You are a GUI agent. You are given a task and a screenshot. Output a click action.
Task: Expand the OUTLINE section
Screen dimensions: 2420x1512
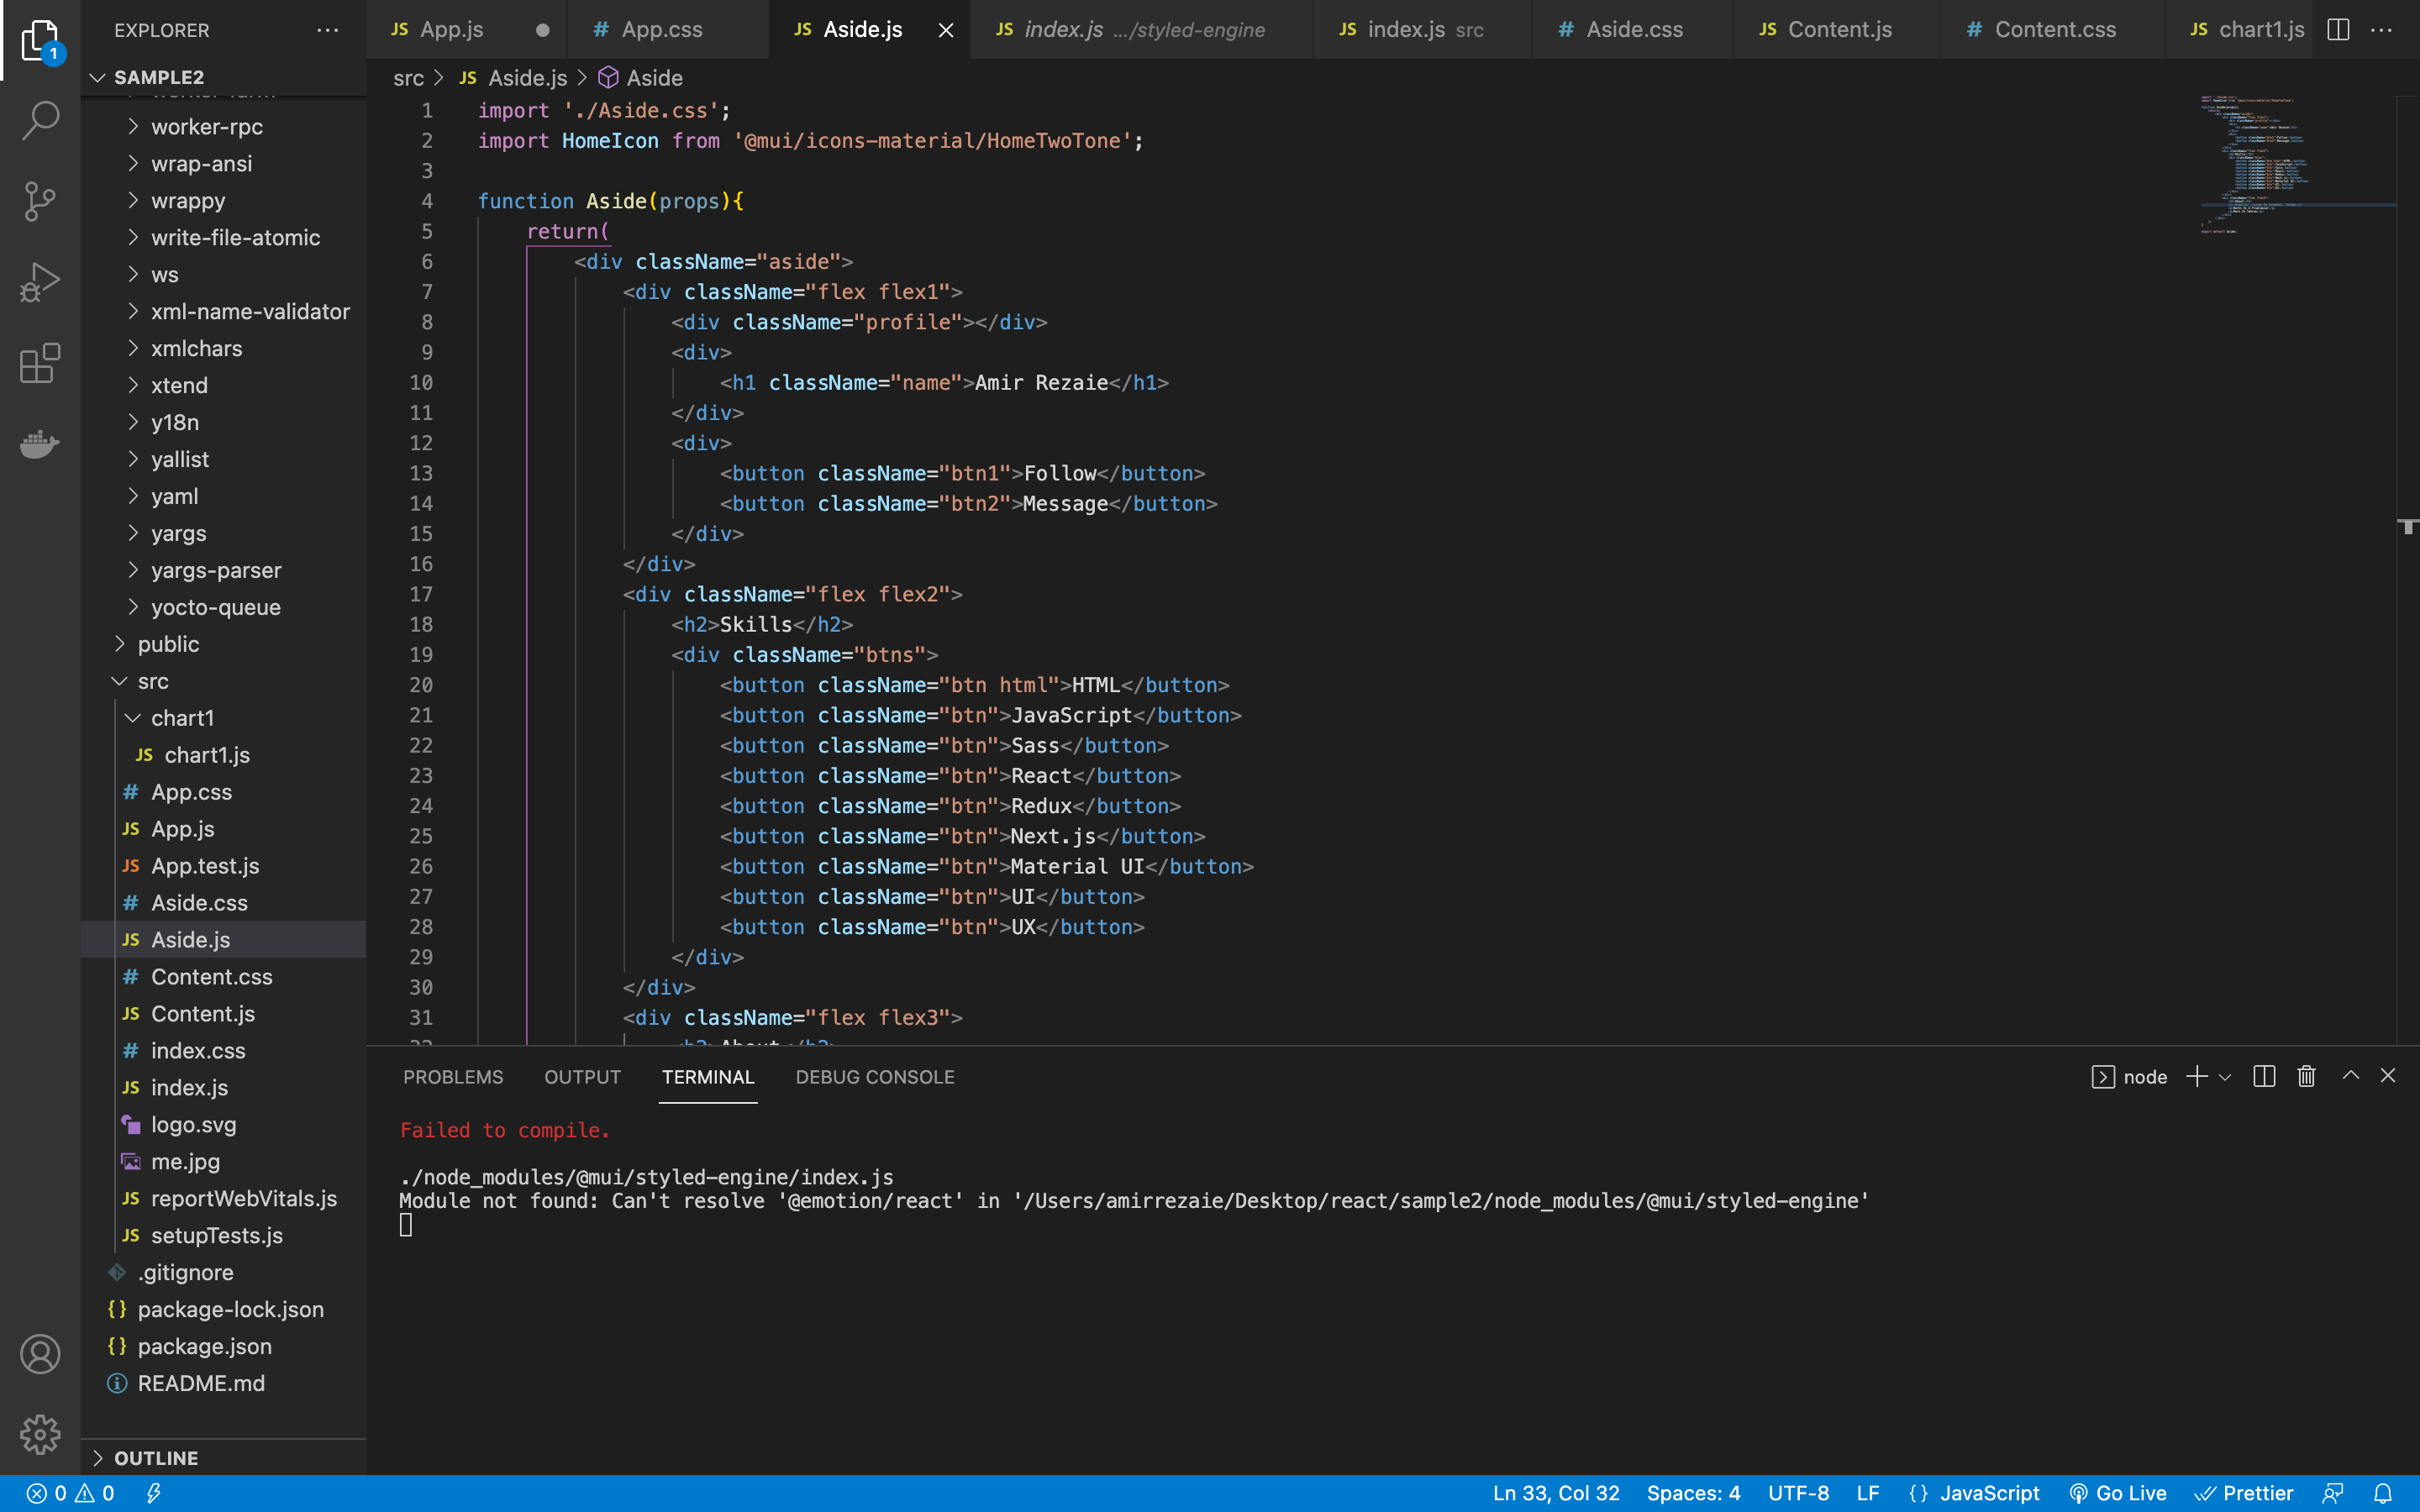click(x=223, y=1457)
